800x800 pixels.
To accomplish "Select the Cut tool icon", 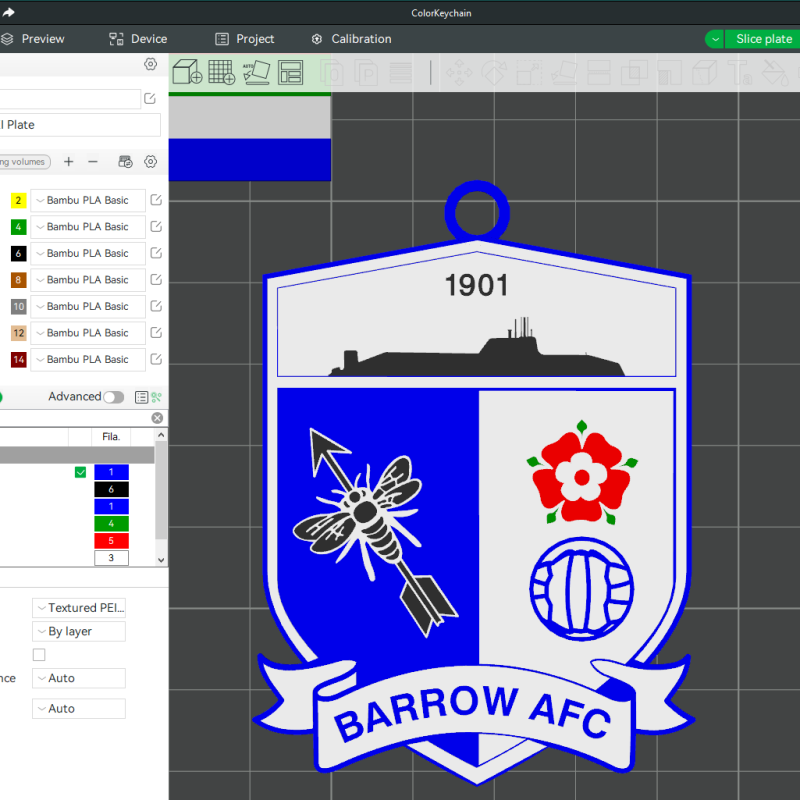I will click(x=598, y=72).
